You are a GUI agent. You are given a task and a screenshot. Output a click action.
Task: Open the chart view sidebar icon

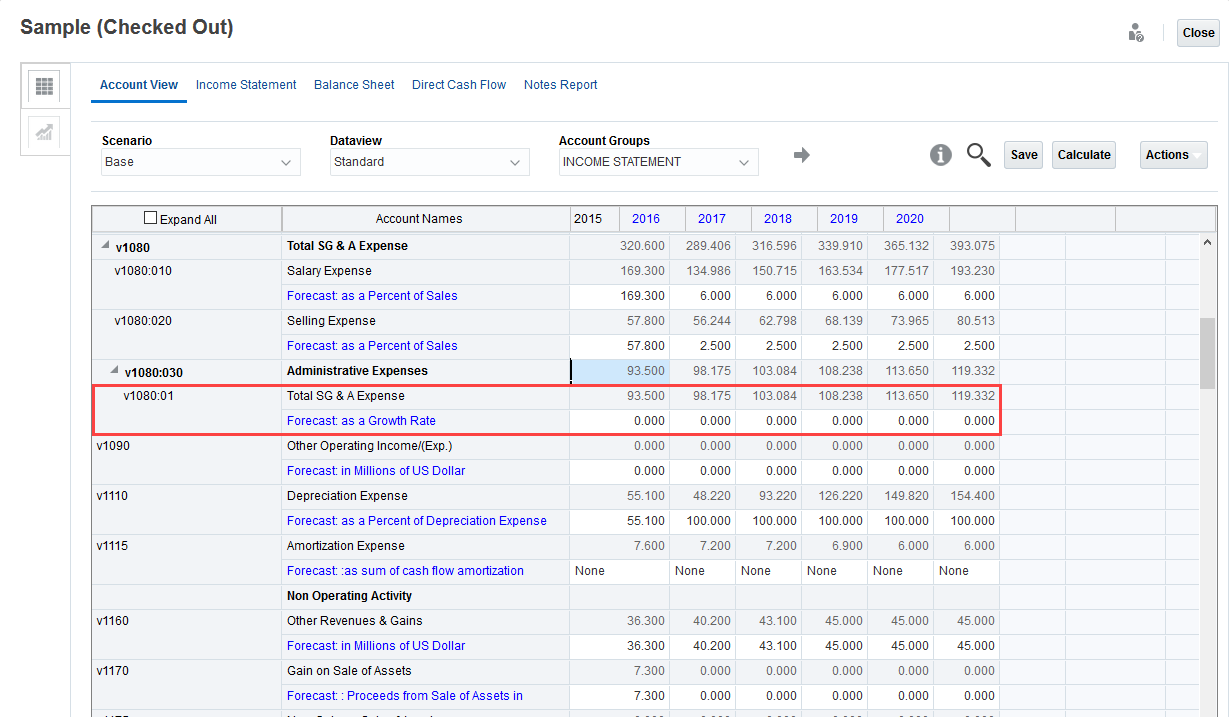44,133
